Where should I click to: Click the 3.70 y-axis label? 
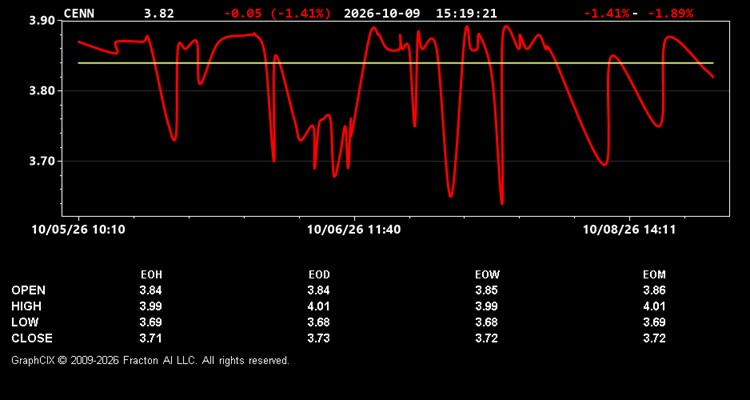click(x=42, y=161)
